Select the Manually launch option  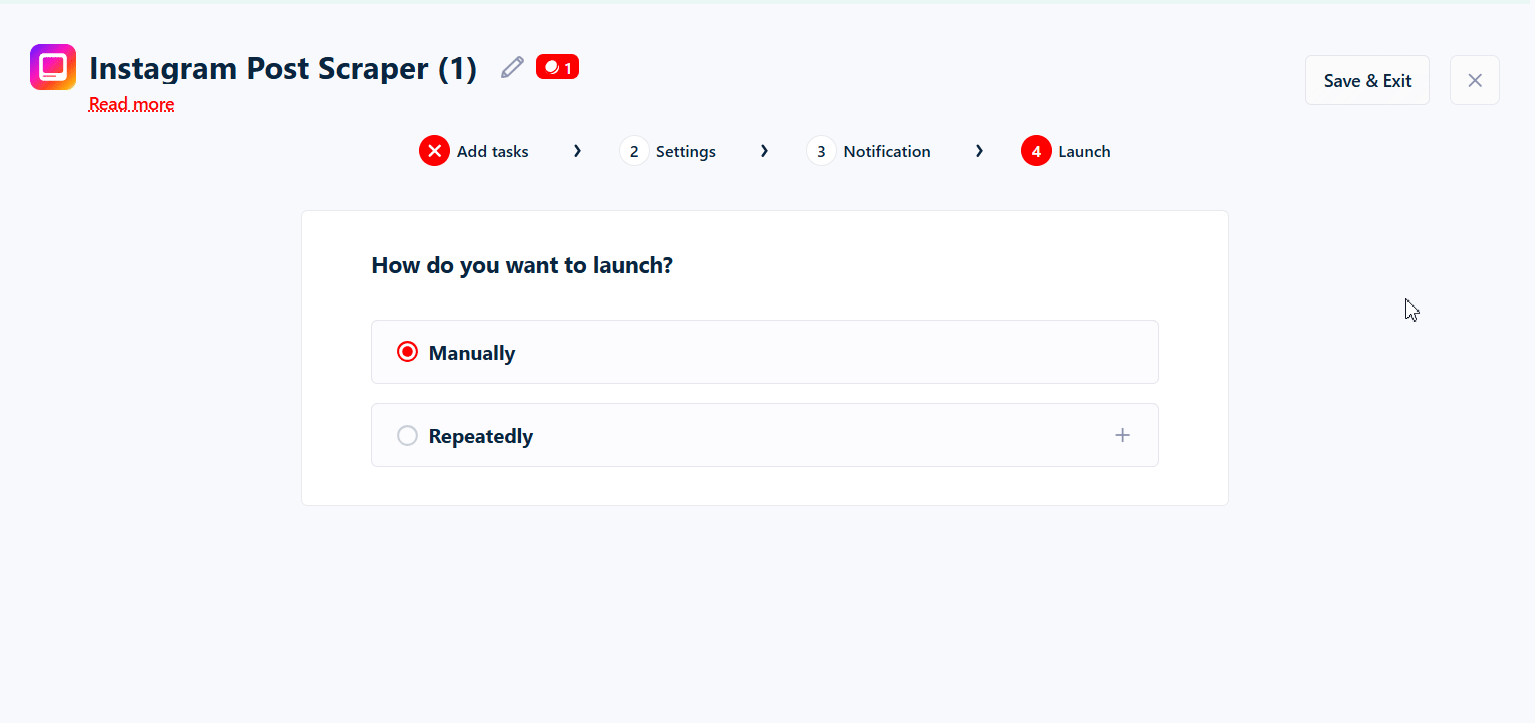pos(407,351)
